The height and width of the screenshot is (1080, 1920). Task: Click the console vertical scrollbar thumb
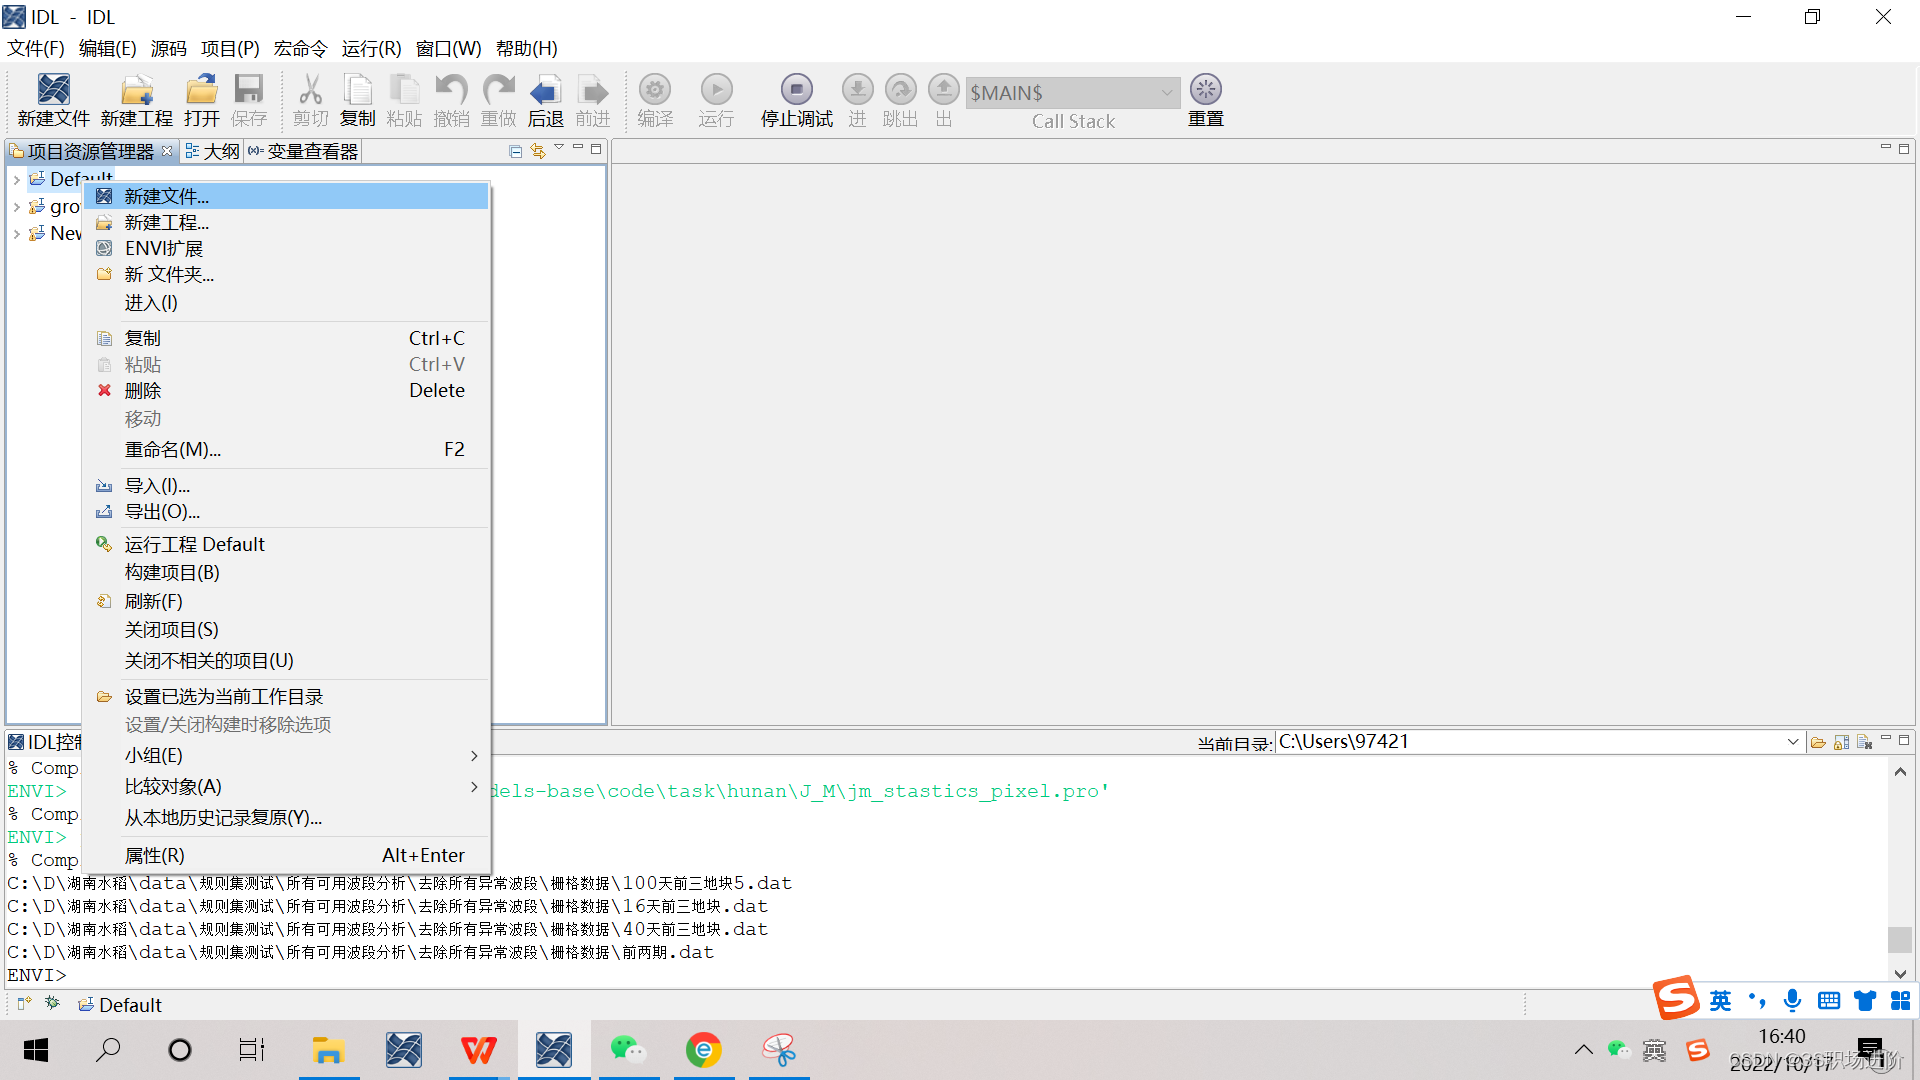point(1899,940)
